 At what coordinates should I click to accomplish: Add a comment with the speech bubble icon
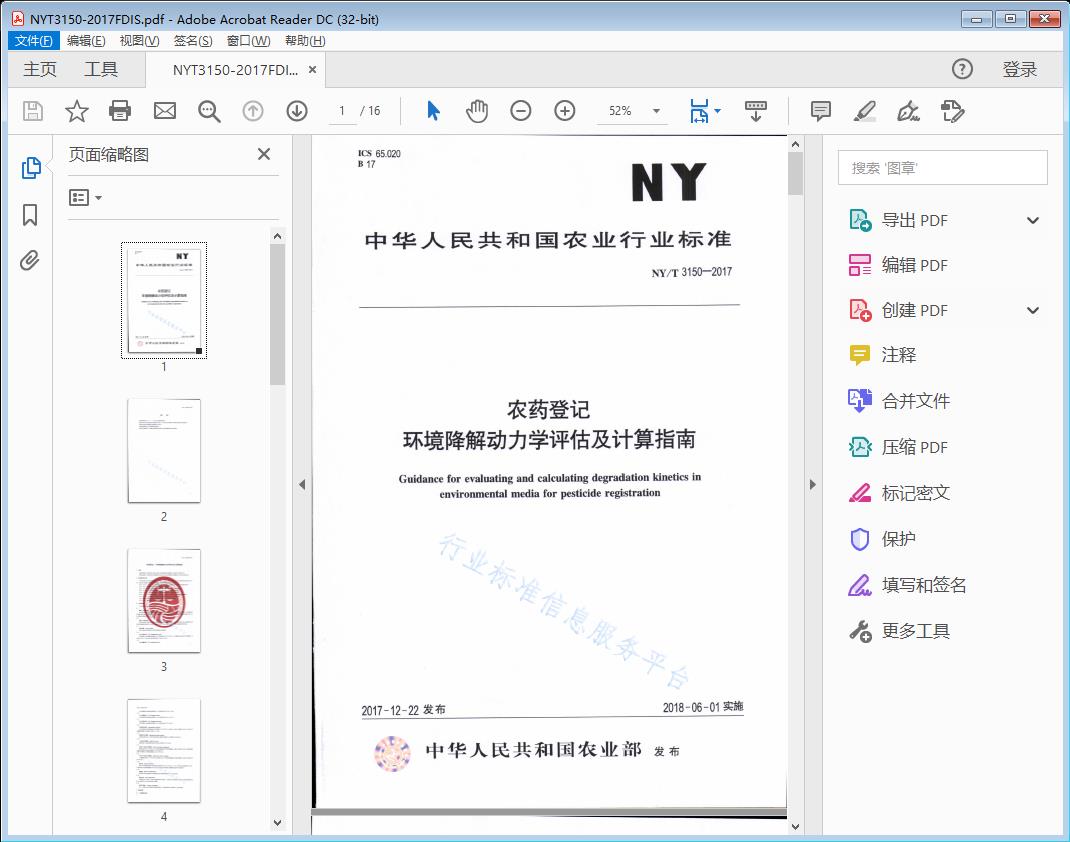point(820,111)
